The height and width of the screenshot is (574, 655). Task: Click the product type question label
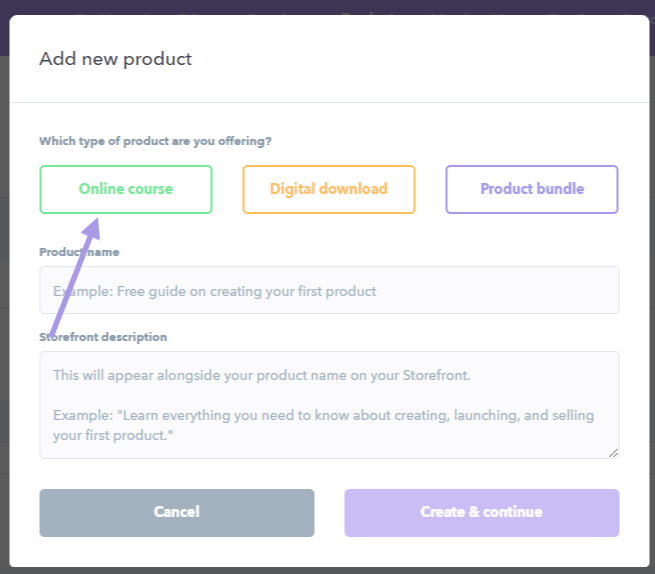[x=155, y=141]
